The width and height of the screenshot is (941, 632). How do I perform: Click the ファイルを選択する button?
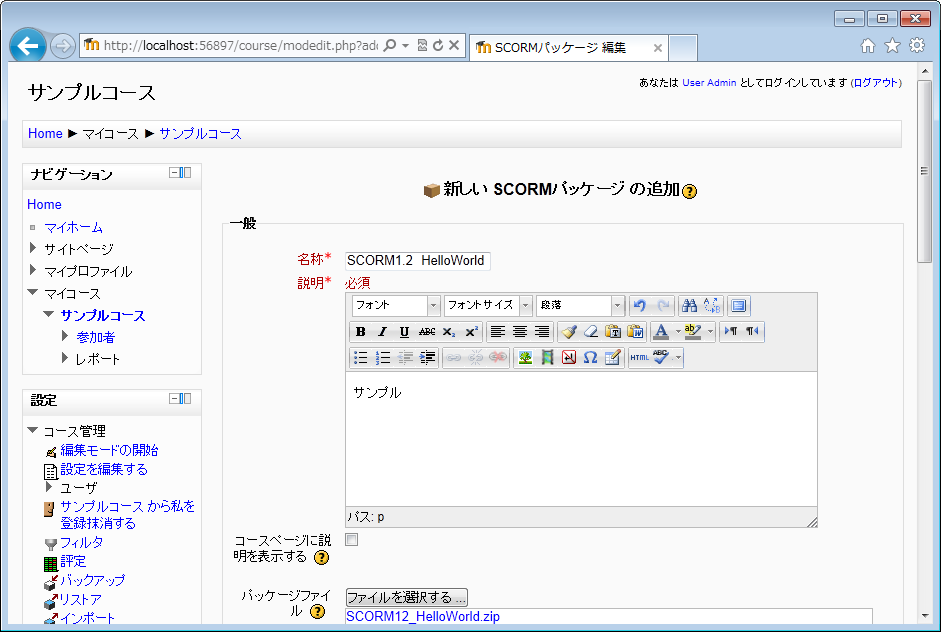[407, 597]
